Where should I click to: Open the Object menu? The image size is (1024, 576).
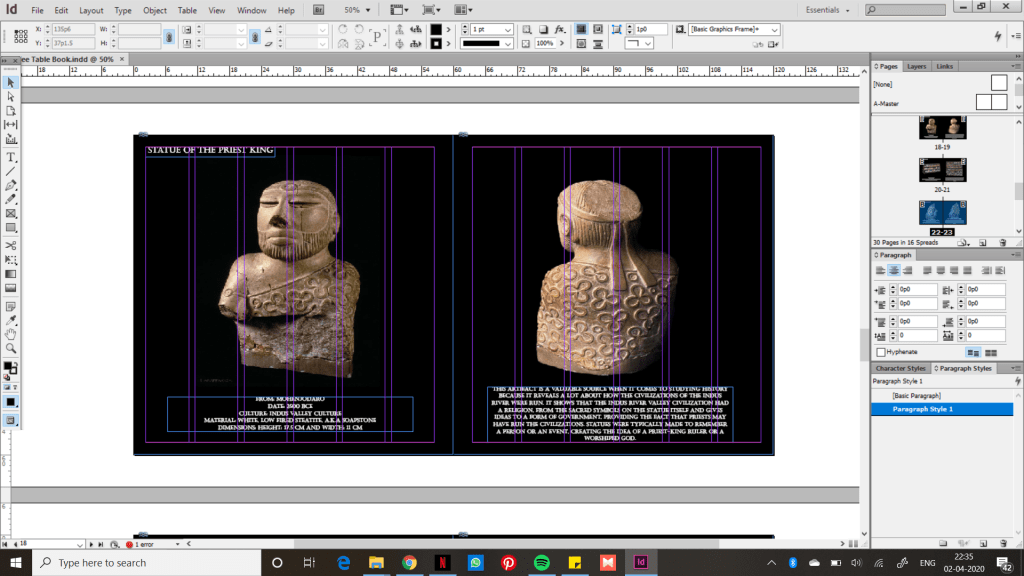[x=155, y=10]
